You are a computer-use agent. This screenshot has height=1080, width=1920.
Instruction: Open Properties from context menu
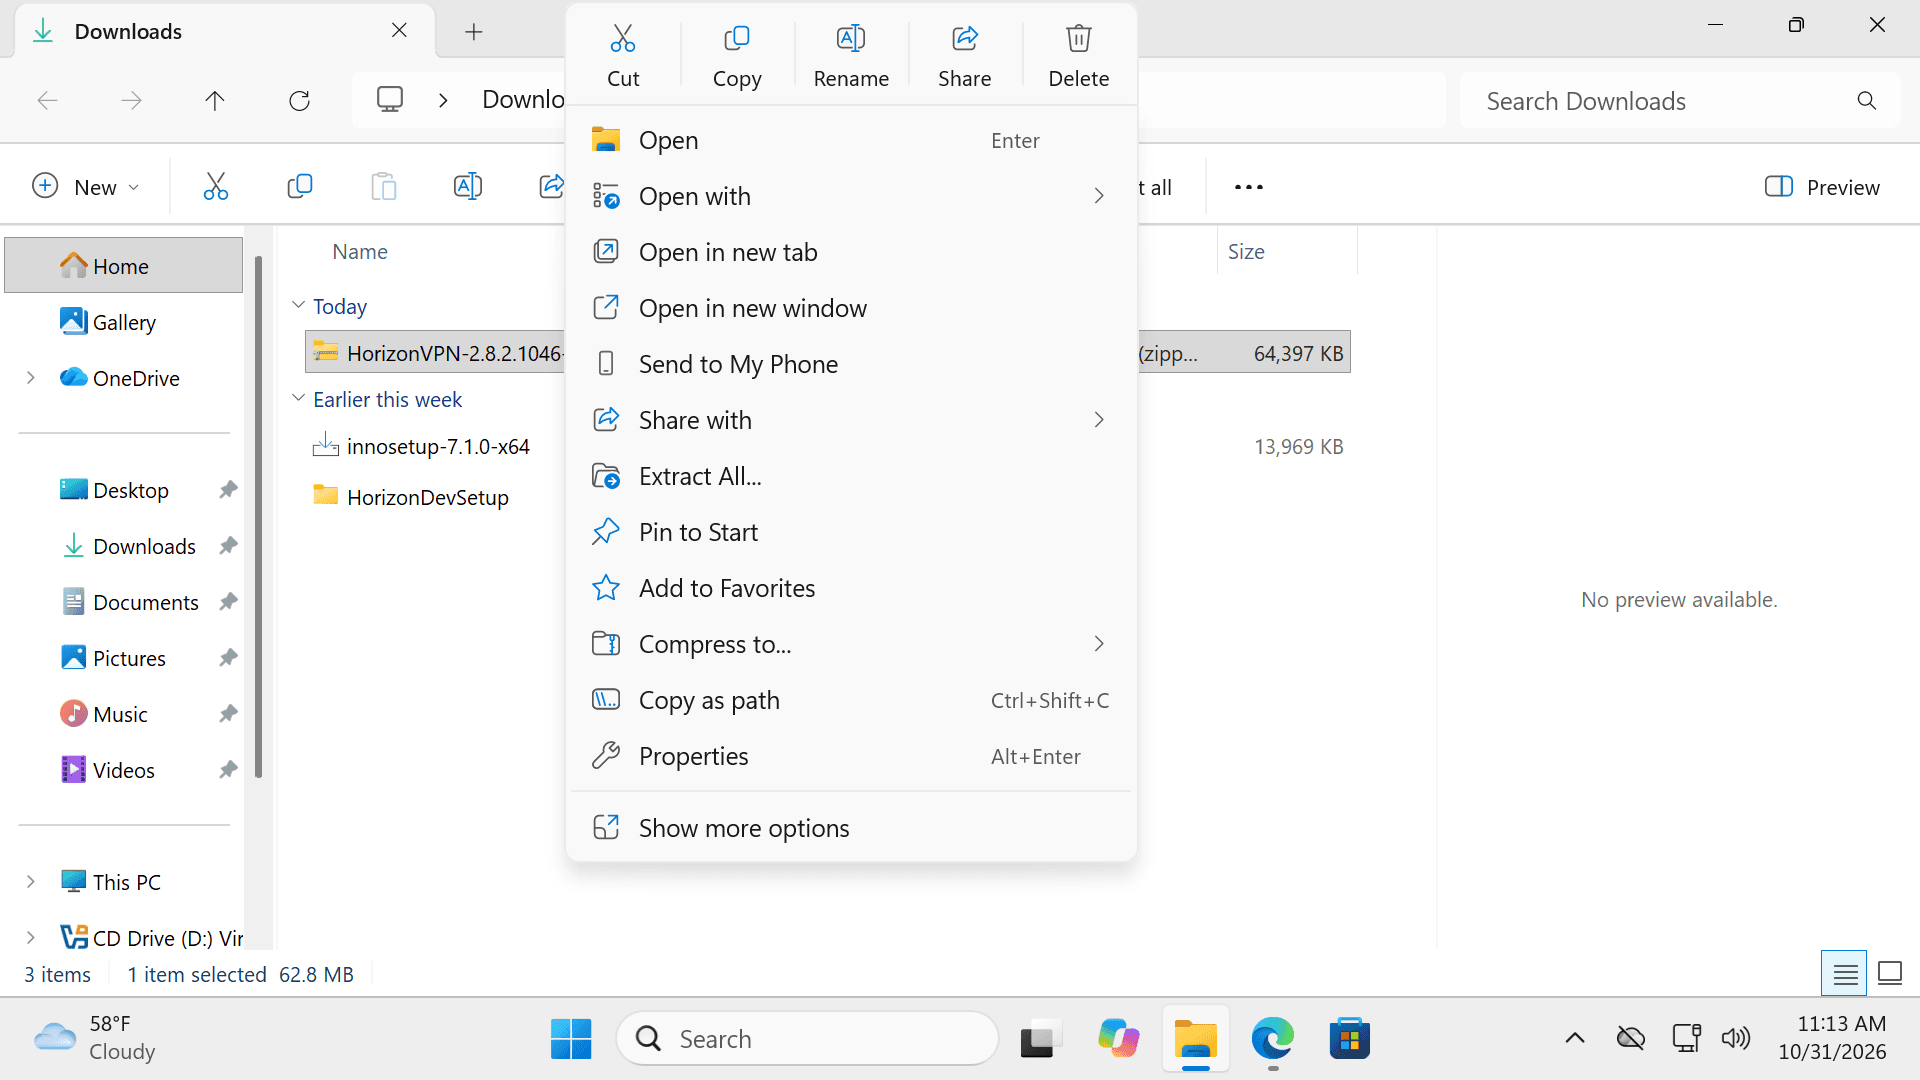[x=851, y=757]
